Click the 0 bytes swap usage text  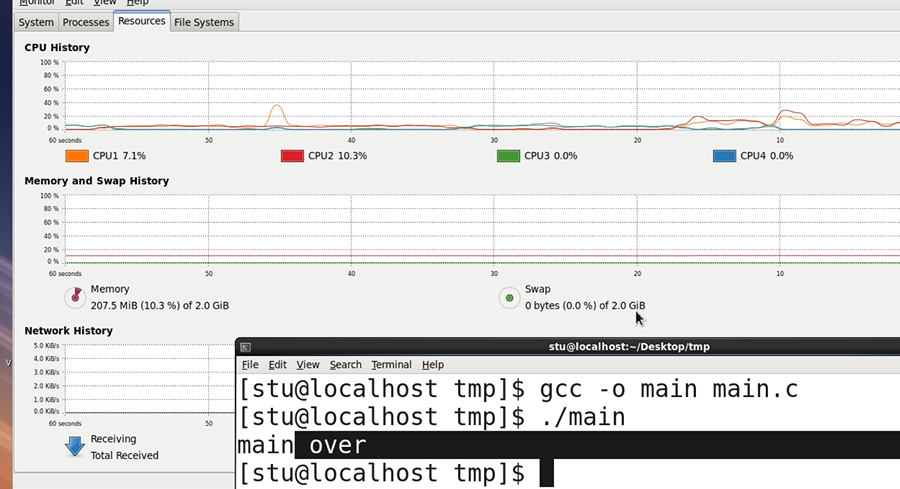[x=585, y=305]
